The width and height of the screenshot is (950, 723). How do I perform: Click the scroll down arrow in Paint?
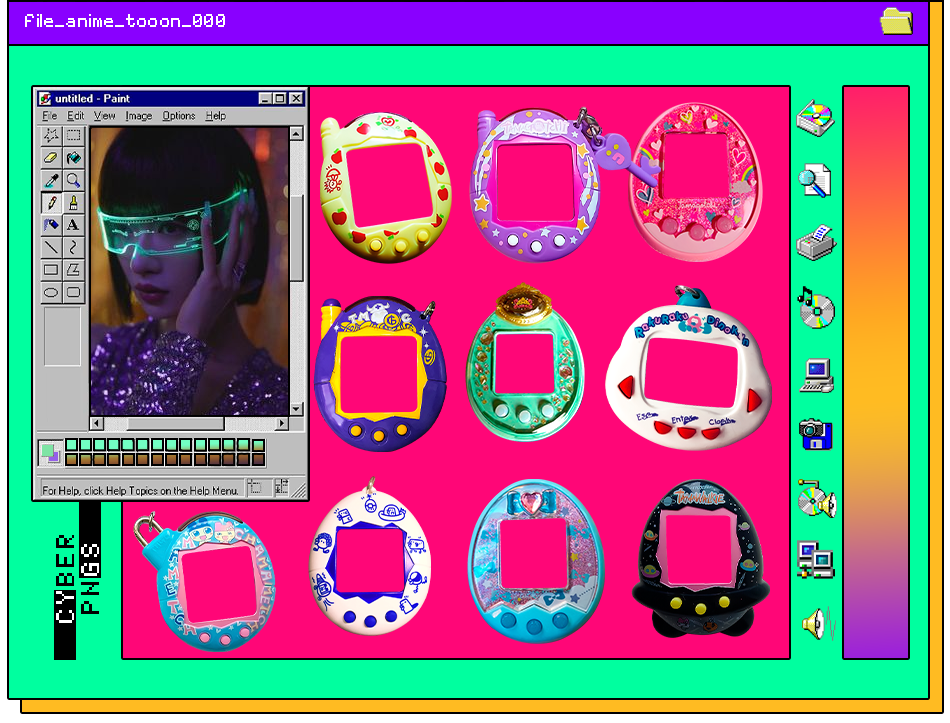296,409
